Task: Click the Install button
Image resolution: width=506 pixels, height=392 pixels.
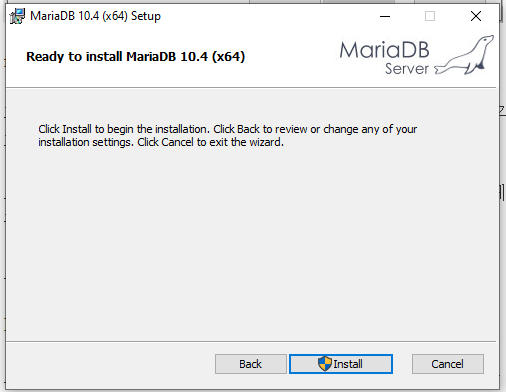Action: [341, 364]
